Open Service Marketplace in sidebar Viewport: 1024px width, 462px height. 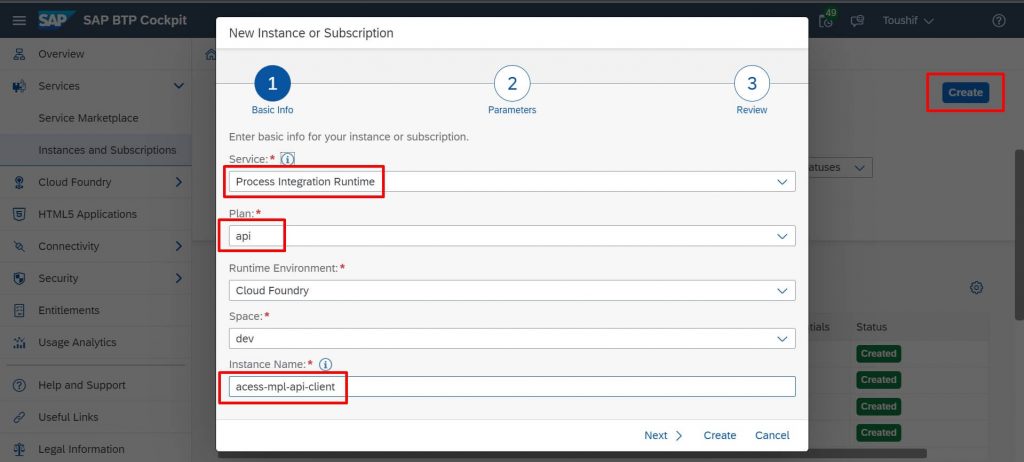tap(88, 118)
